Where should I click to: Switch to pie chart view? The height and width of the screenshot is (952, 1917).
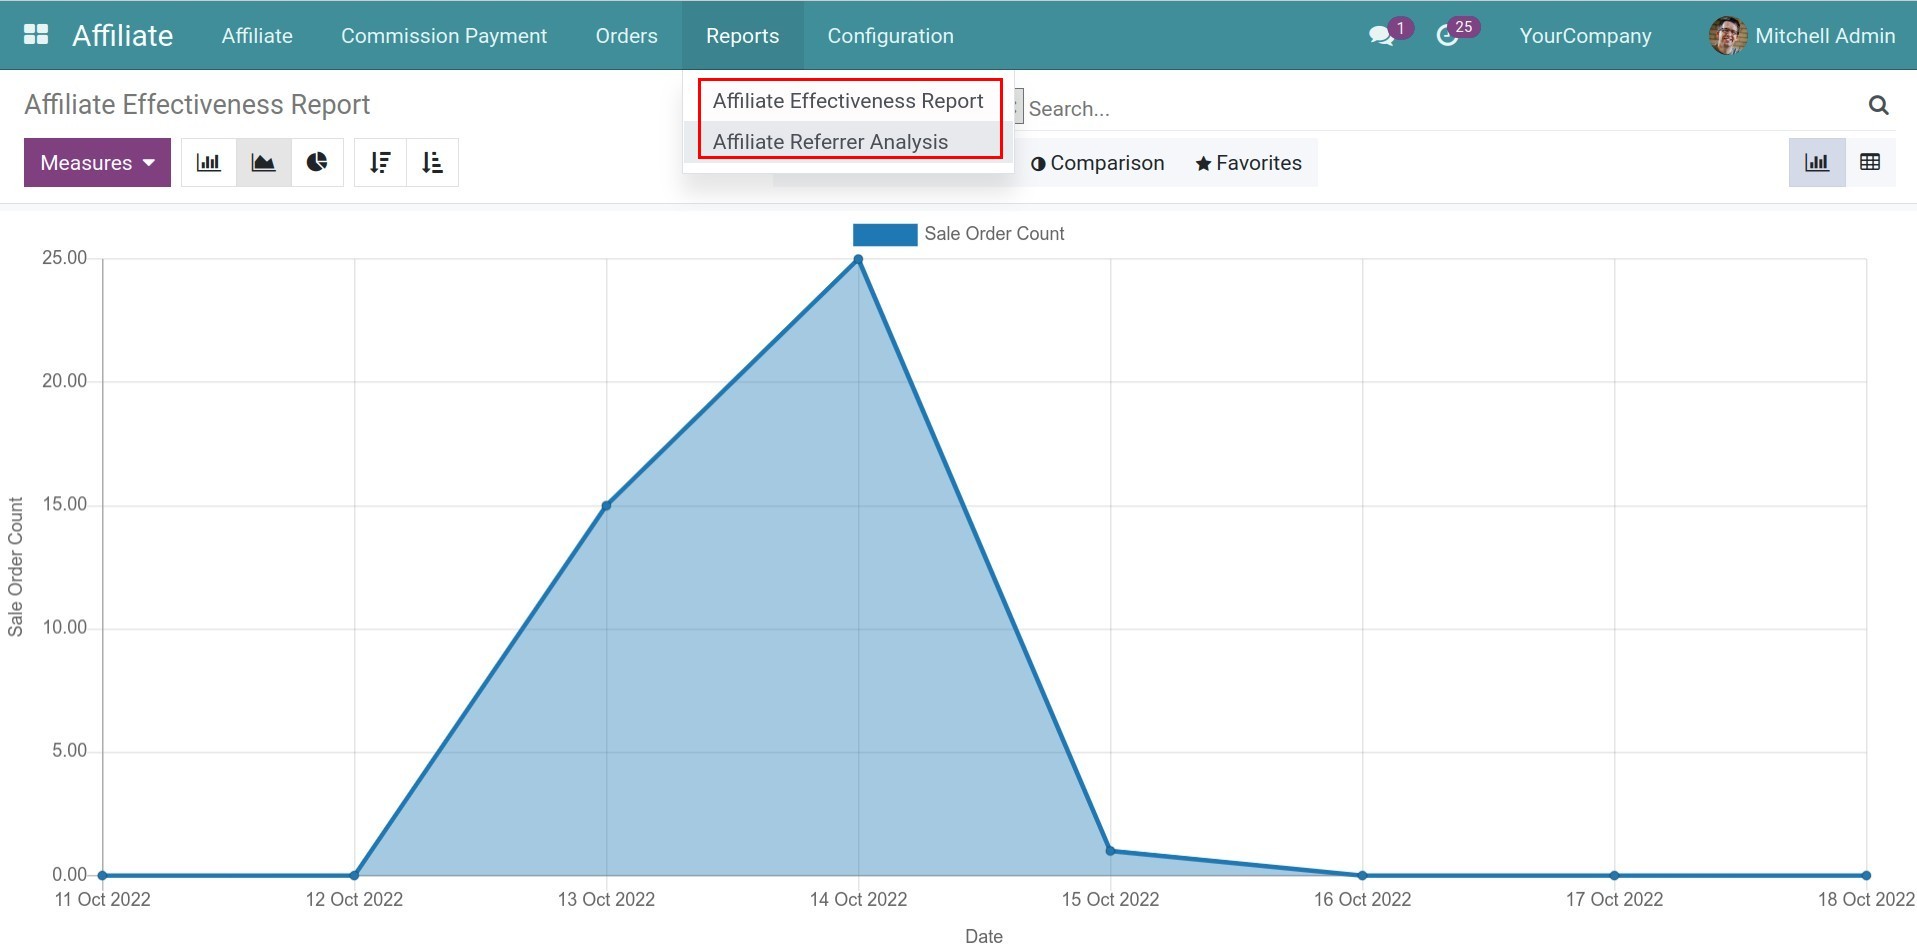pos(317,163)
